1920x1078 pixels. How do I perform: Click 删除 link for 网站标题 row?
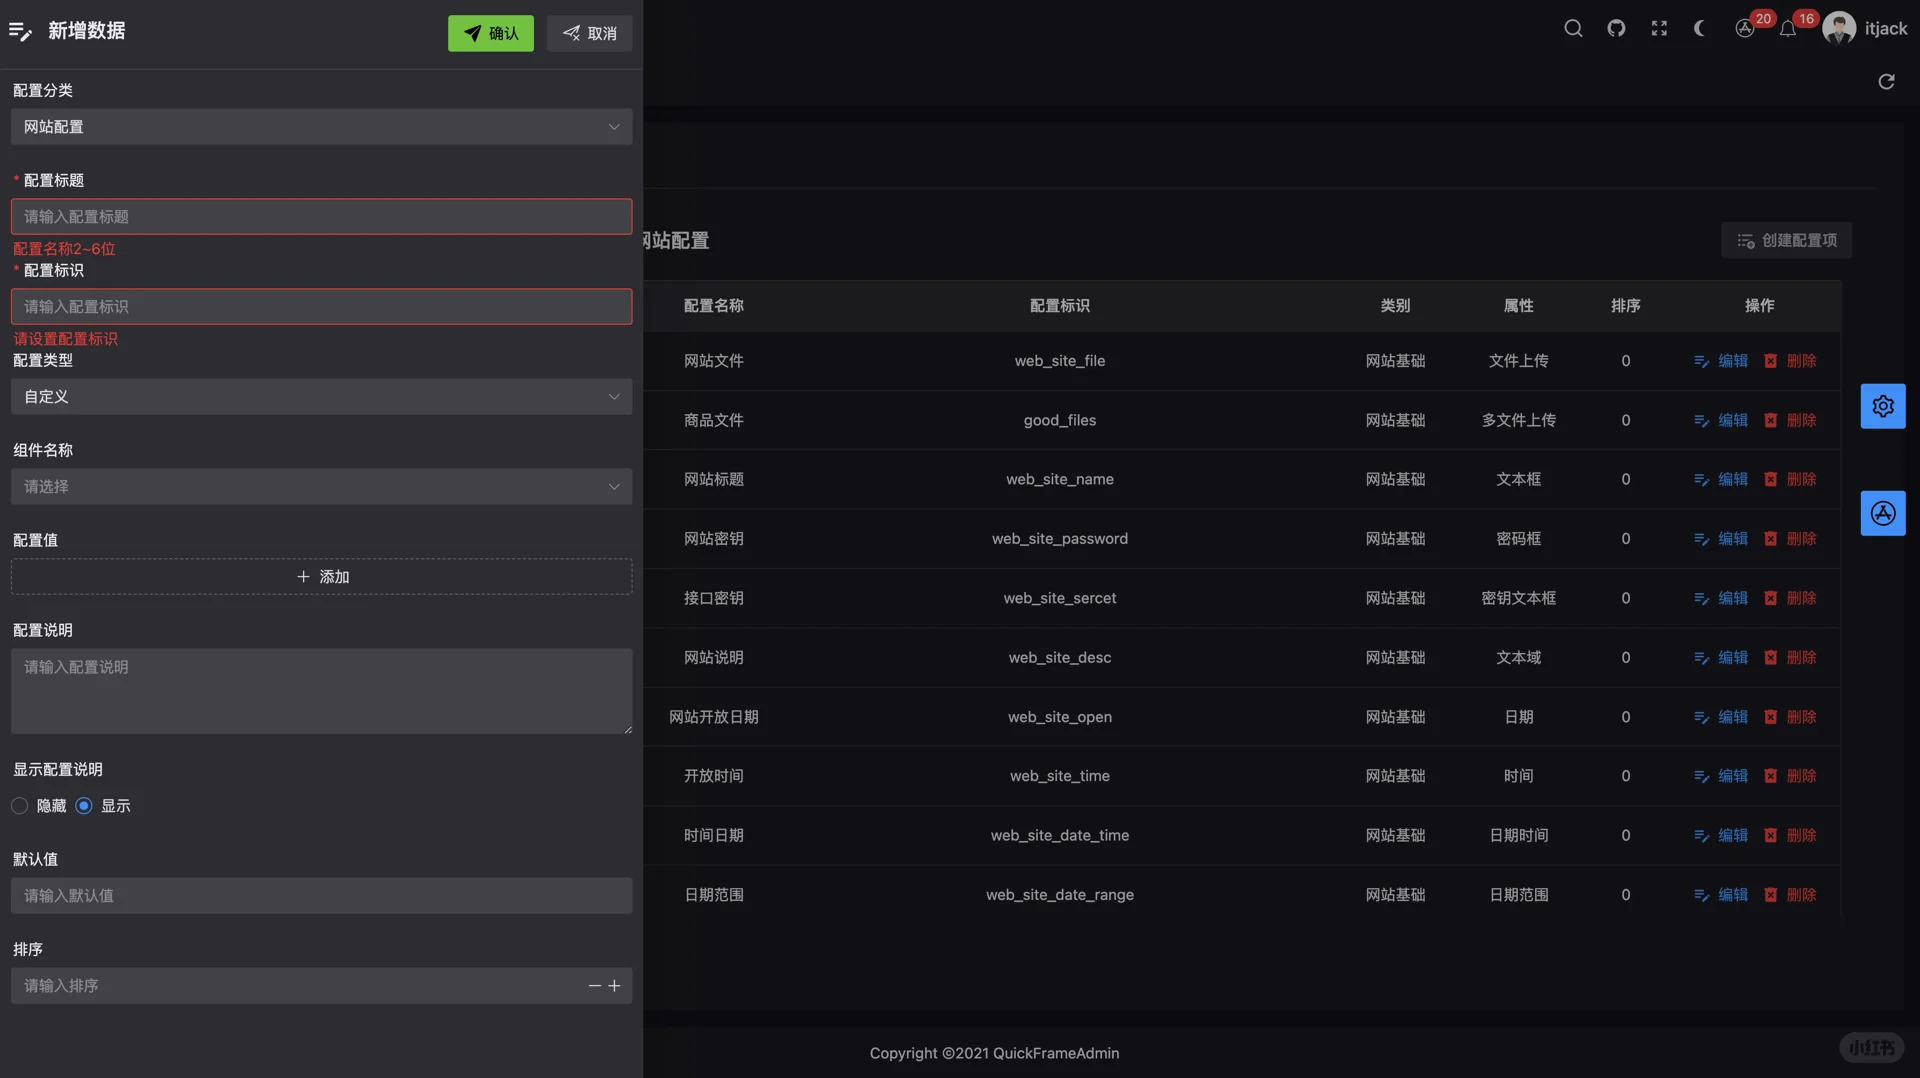(1801, 480)
